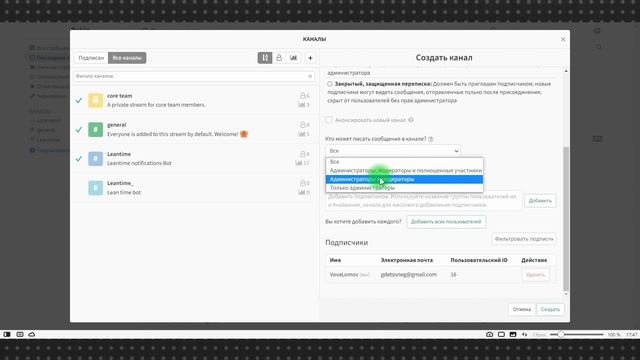Viewport: 640px width, 360px height.
Task: Click Добавить button for subscribers
Action: tap(540, 201)
